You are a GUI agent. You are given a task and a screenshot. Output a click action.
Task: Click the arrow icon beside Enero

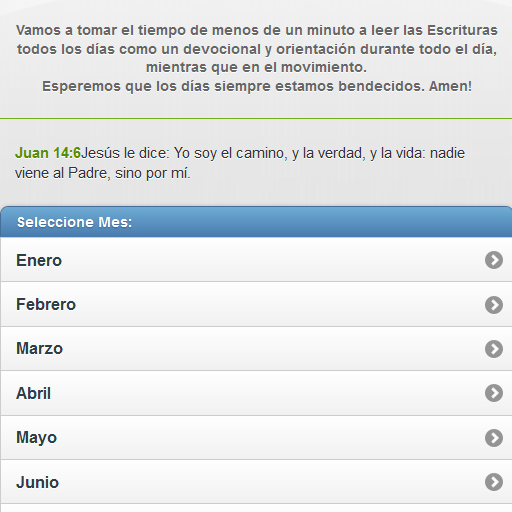[494, 260]
